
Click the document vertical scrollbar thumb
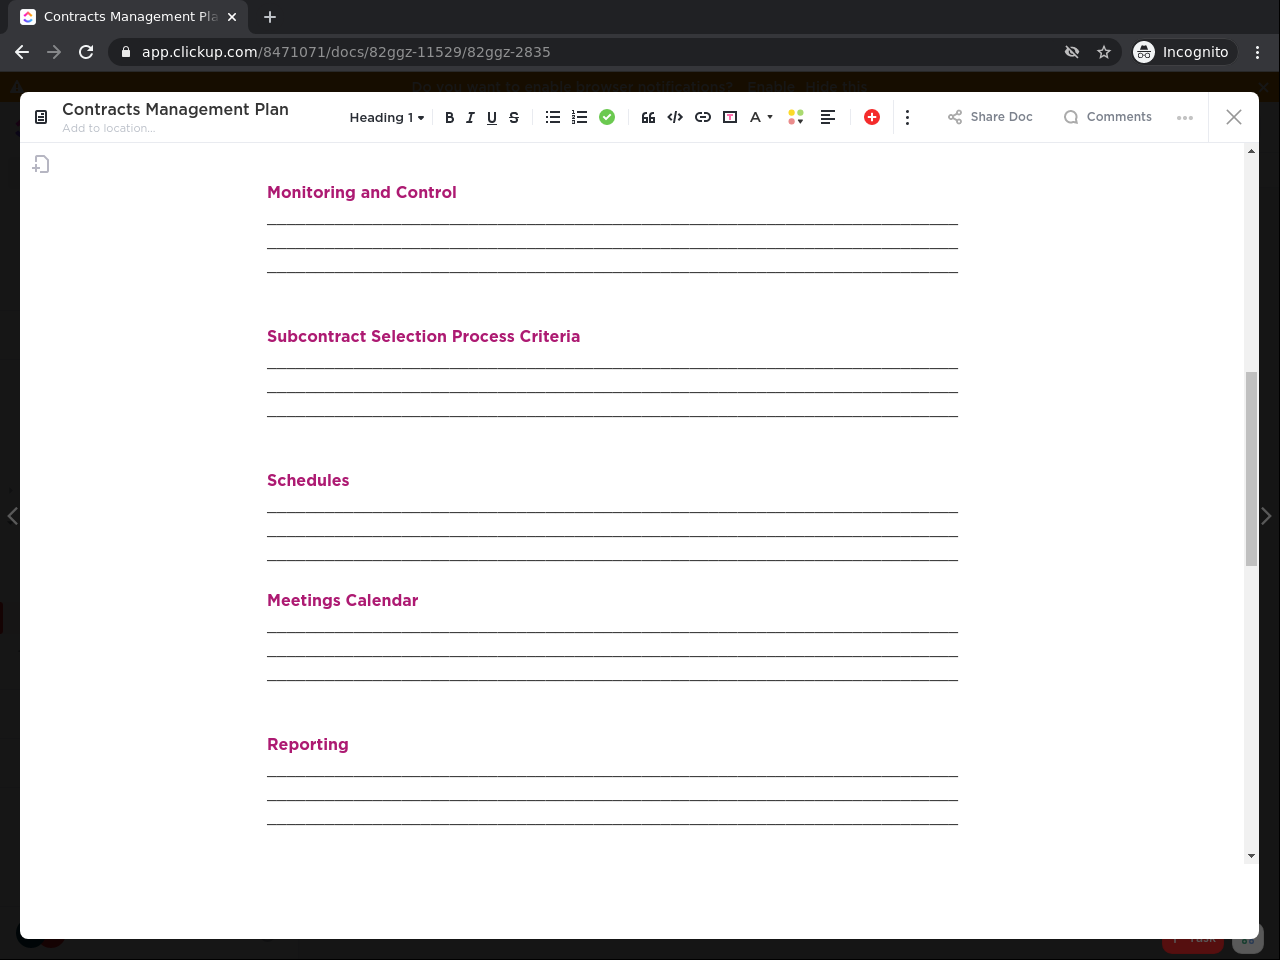[1251, 468]
